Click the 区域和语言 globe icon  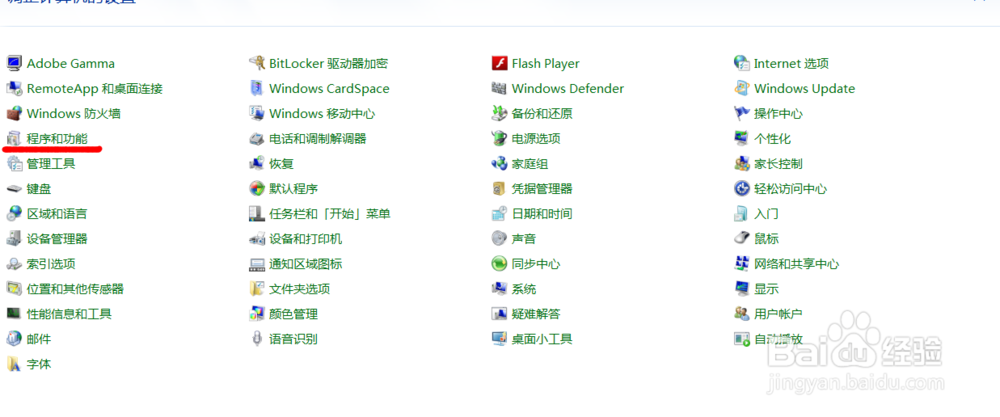pyautogui.click(x=14, y=214)
